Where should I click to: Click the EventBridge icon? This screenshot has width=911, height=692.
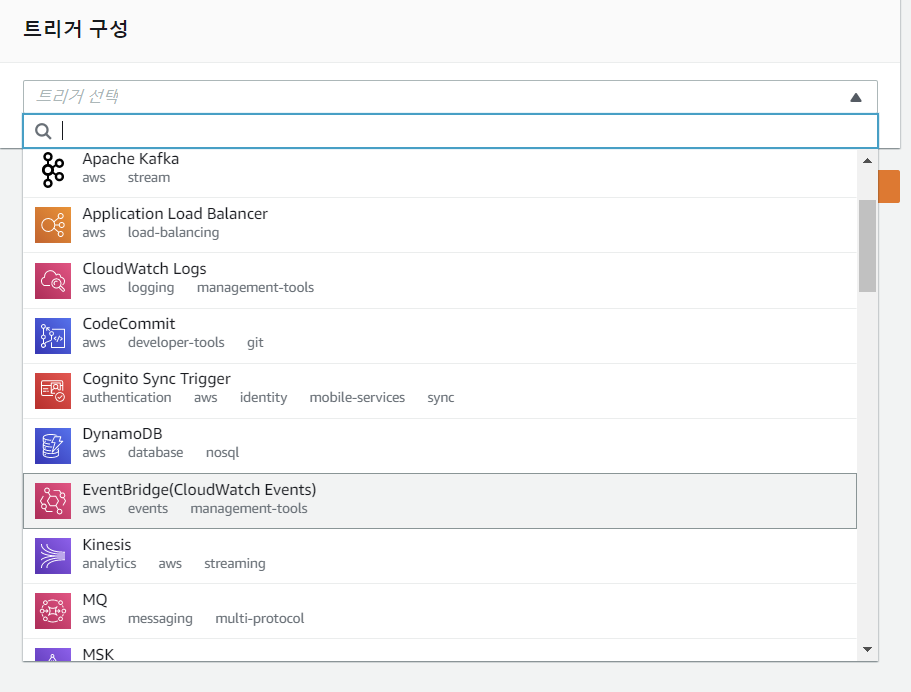(53, 501)
